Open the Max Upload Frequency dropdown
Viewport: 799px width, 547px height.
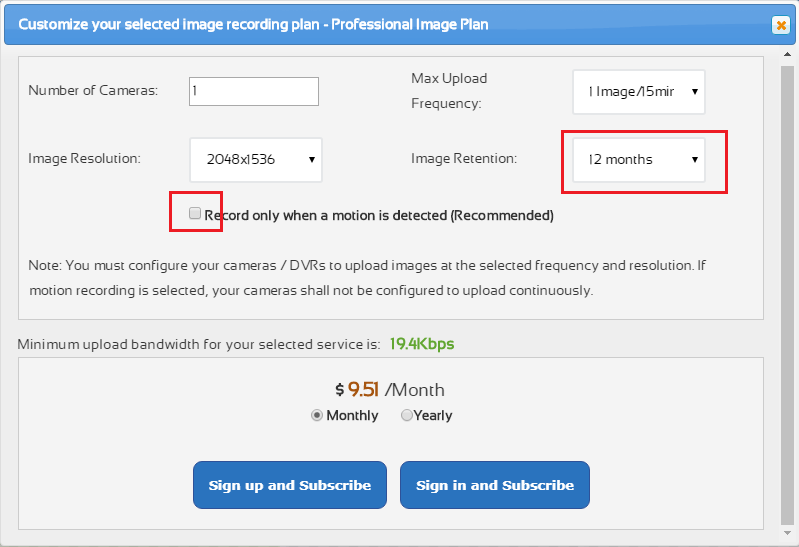[x=639, y=92]
